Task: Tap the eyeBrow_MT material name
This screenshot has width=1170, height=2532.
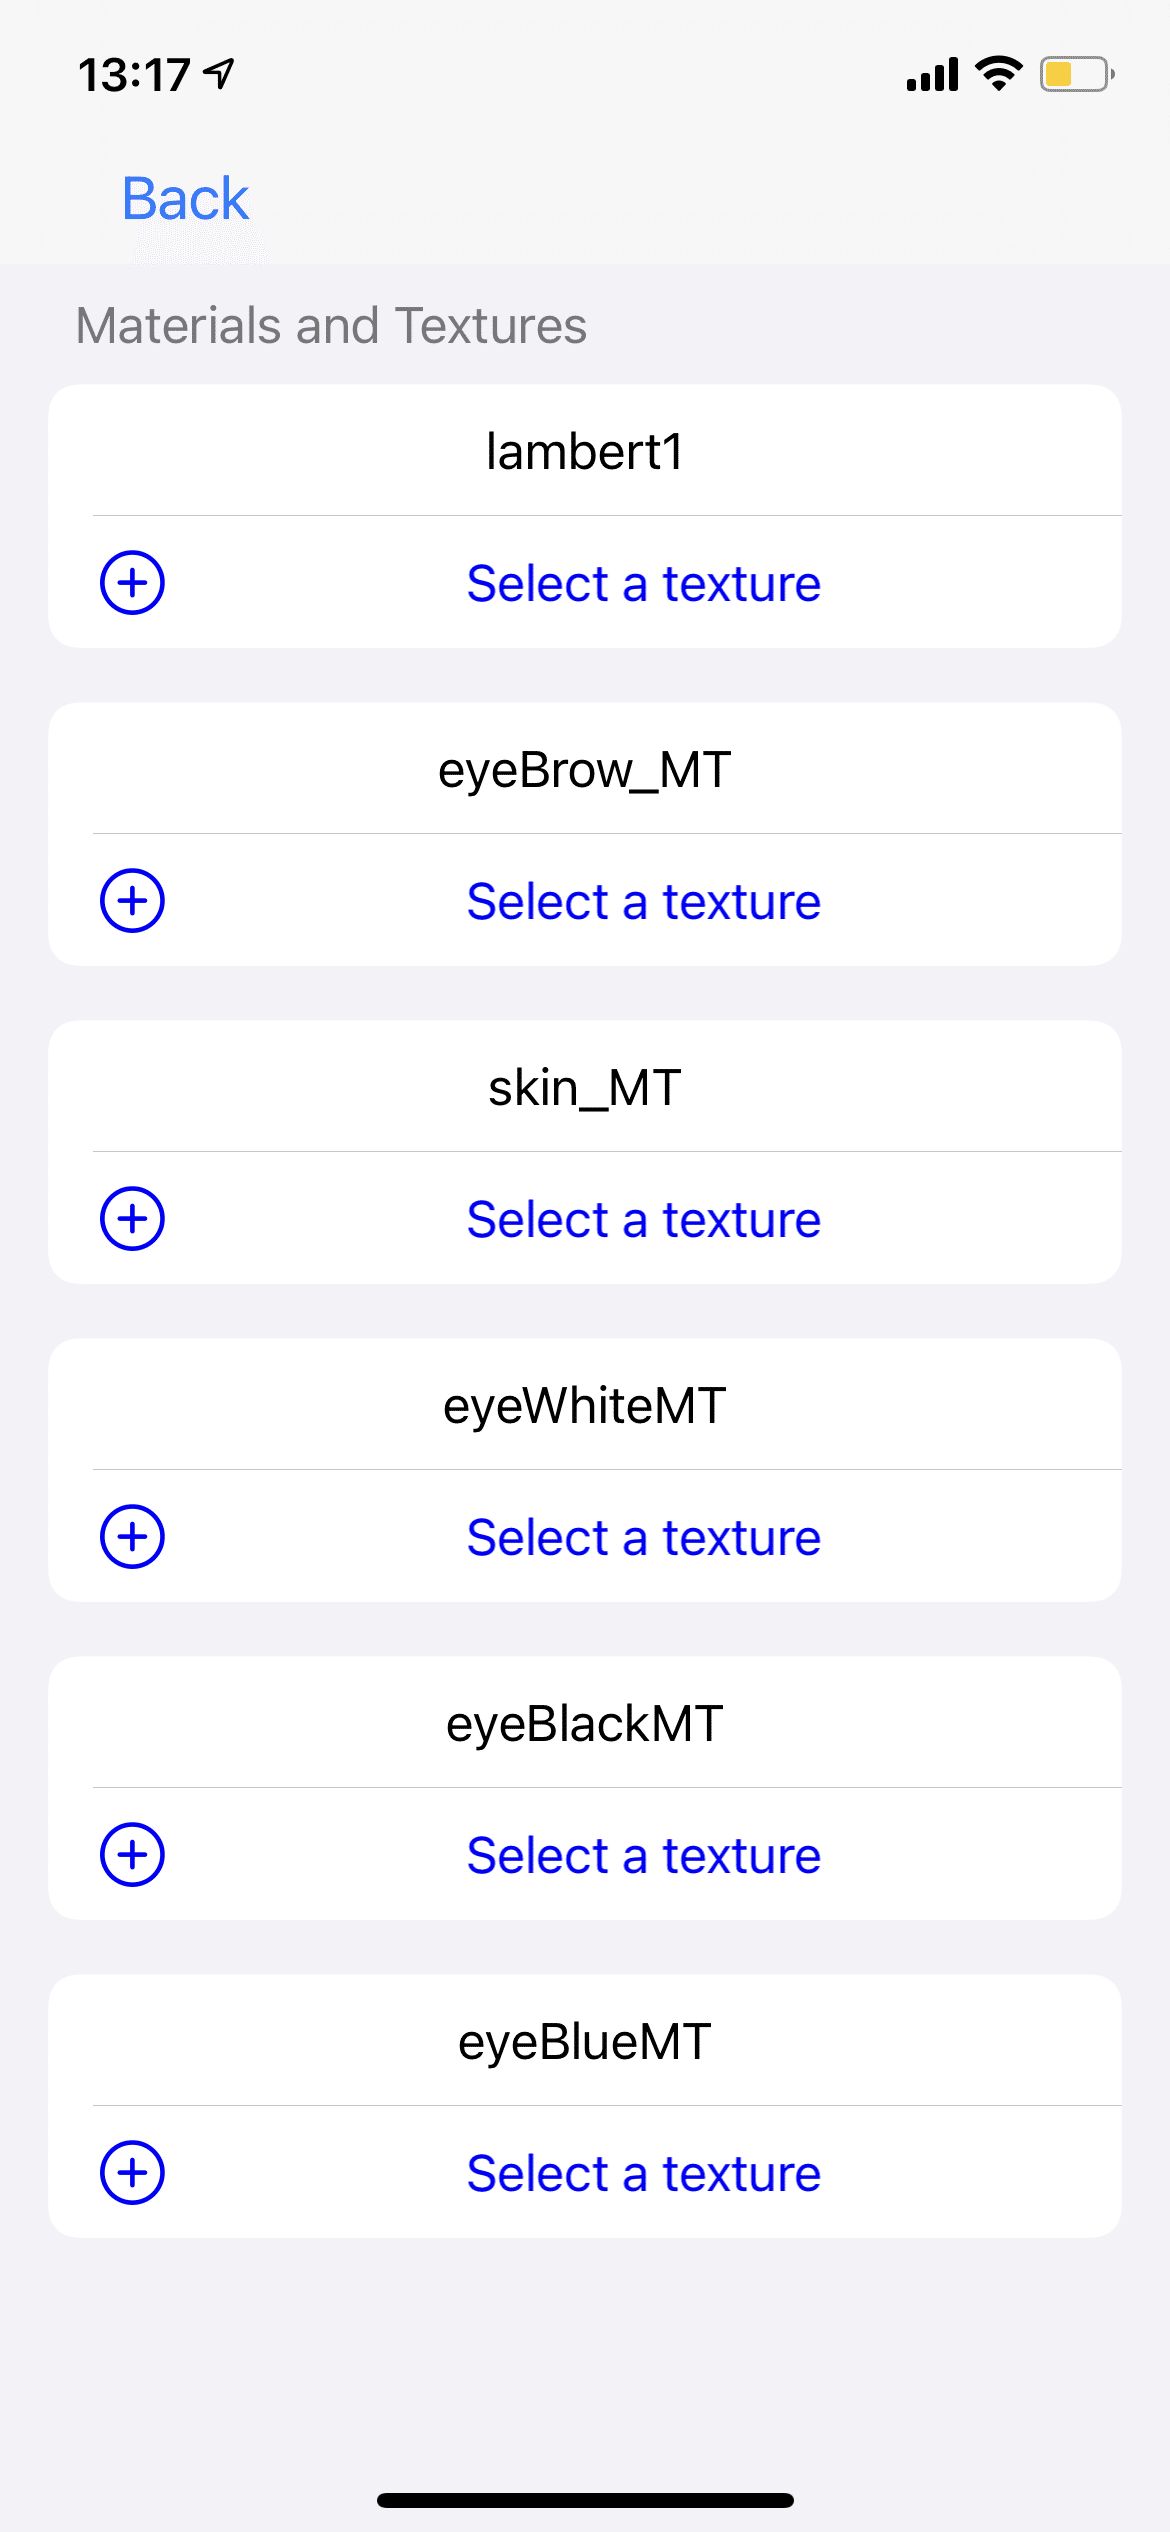Action: tap(585, 770)
